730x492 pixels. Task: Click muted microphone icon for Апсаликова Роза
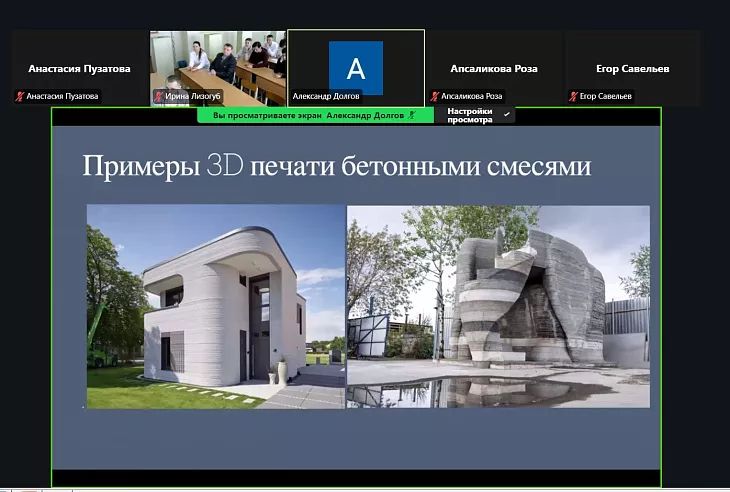pyautogui.click(x=434, y=96)
